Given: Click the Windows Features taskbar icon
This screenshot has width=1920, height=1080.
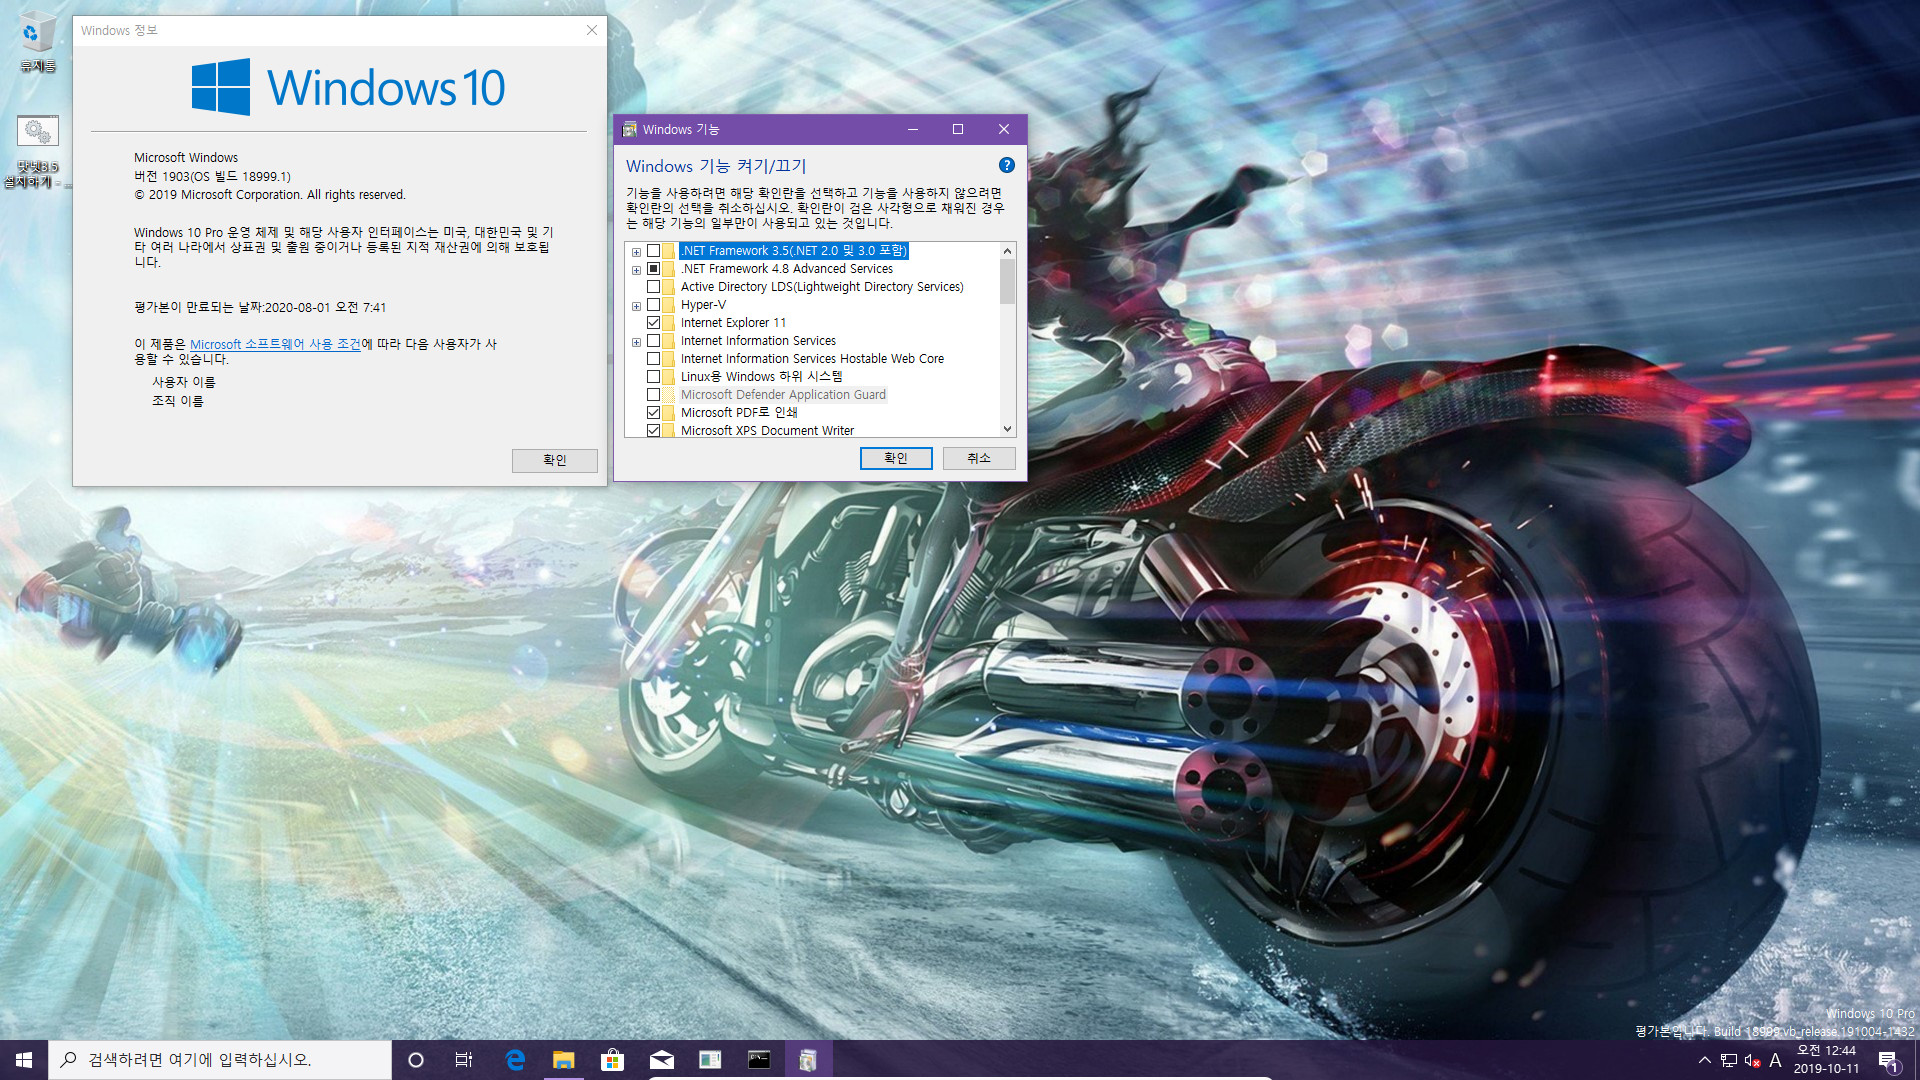Looking at the screenshot, I should [x=808, y=1059].
